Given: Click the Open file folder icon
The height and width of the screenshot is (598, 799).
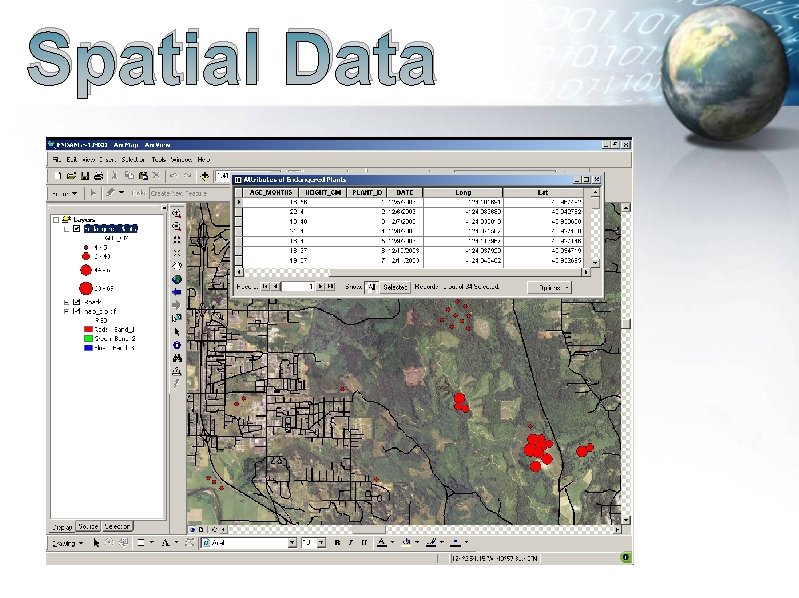Looking at the screenshot, I should (71, 176).
